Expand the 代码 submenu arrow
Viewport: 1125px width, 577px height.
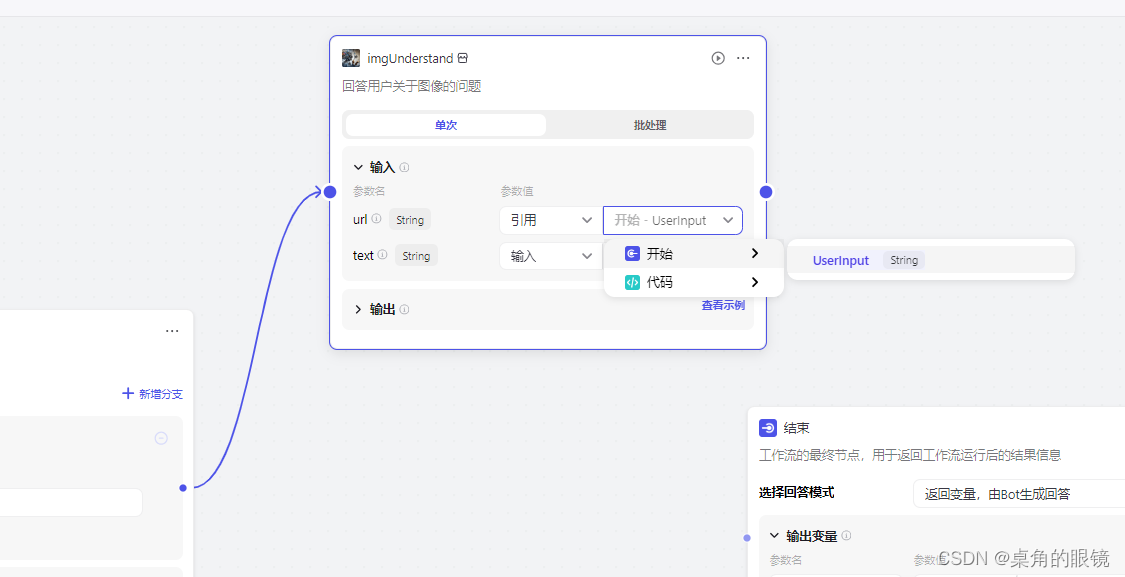[x=755, y=282]
